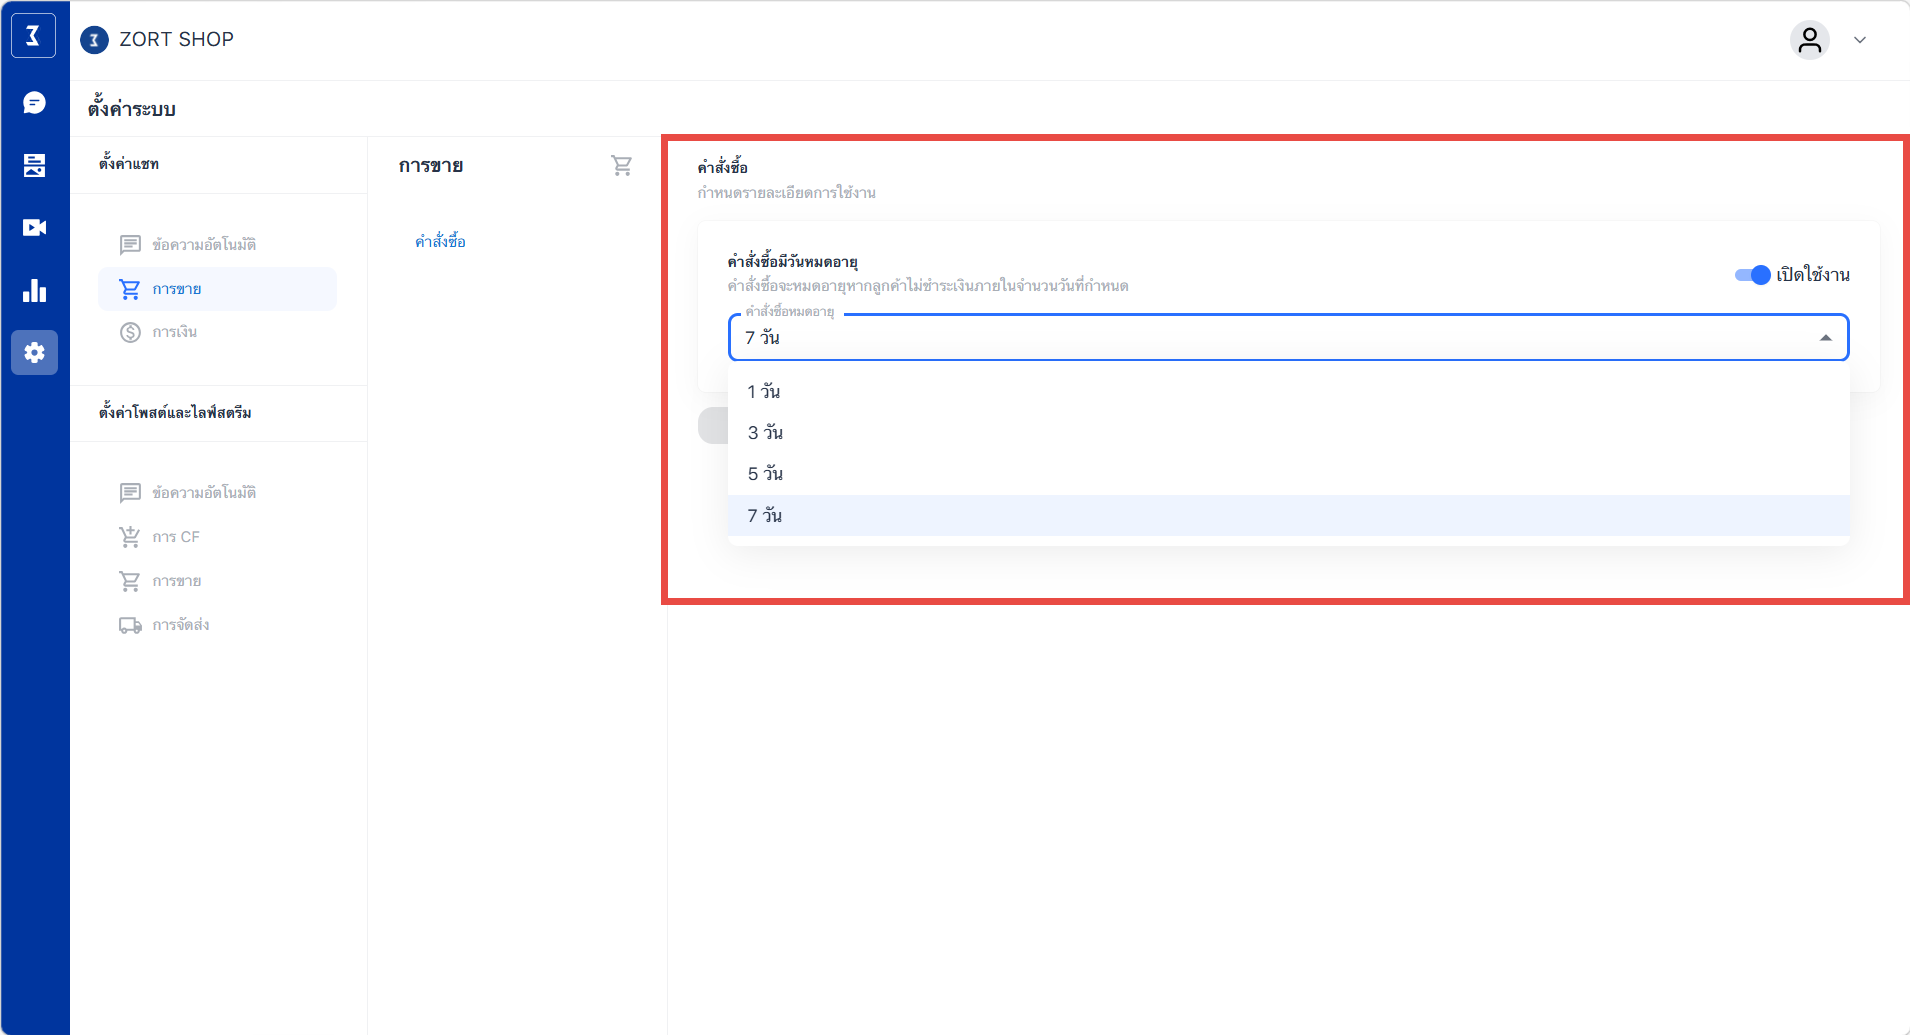Screen dimensions: 1910x1035
Task: Click the คำสั่งซื้อ link under การขาย
Action: 440,242
